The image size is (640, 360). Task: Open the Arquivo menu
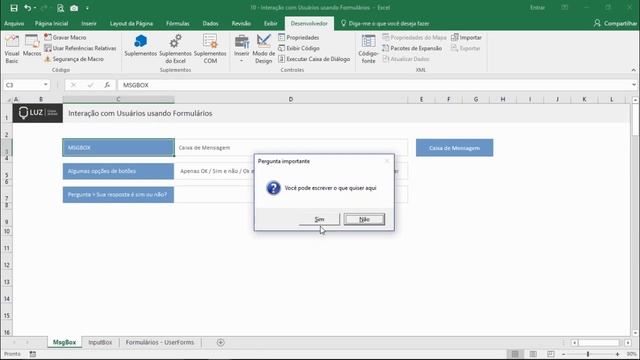click(x=14, y=24)
